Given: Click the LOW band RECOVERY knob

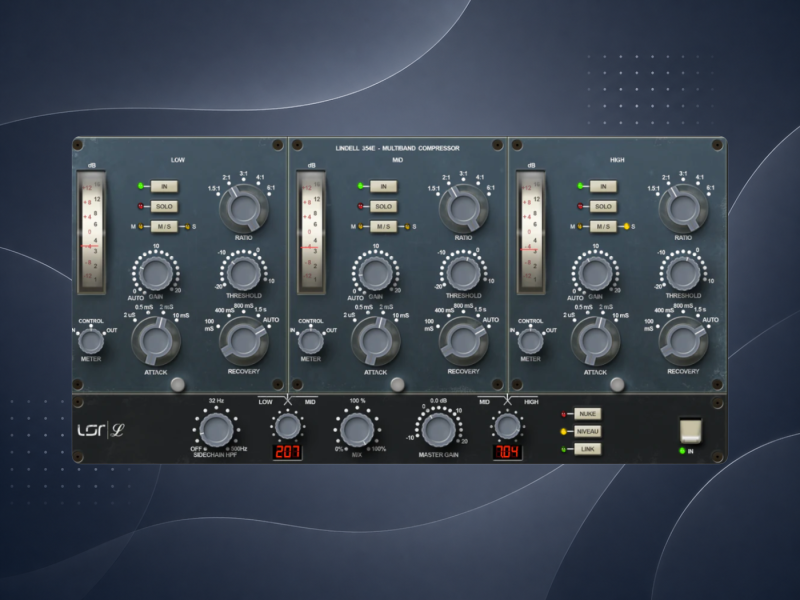Looking at the screenshot, I should pyautogui.click(x=244, y=340).
